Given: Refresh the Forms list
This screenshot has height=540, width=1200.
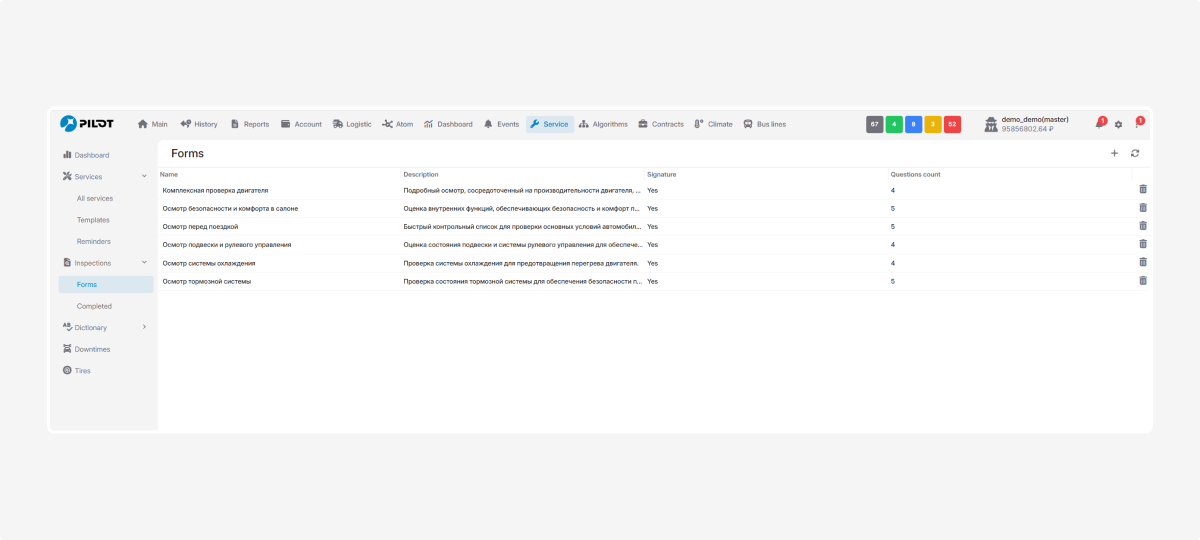Looking at the screenshot, I should [x=1135, y=153].
